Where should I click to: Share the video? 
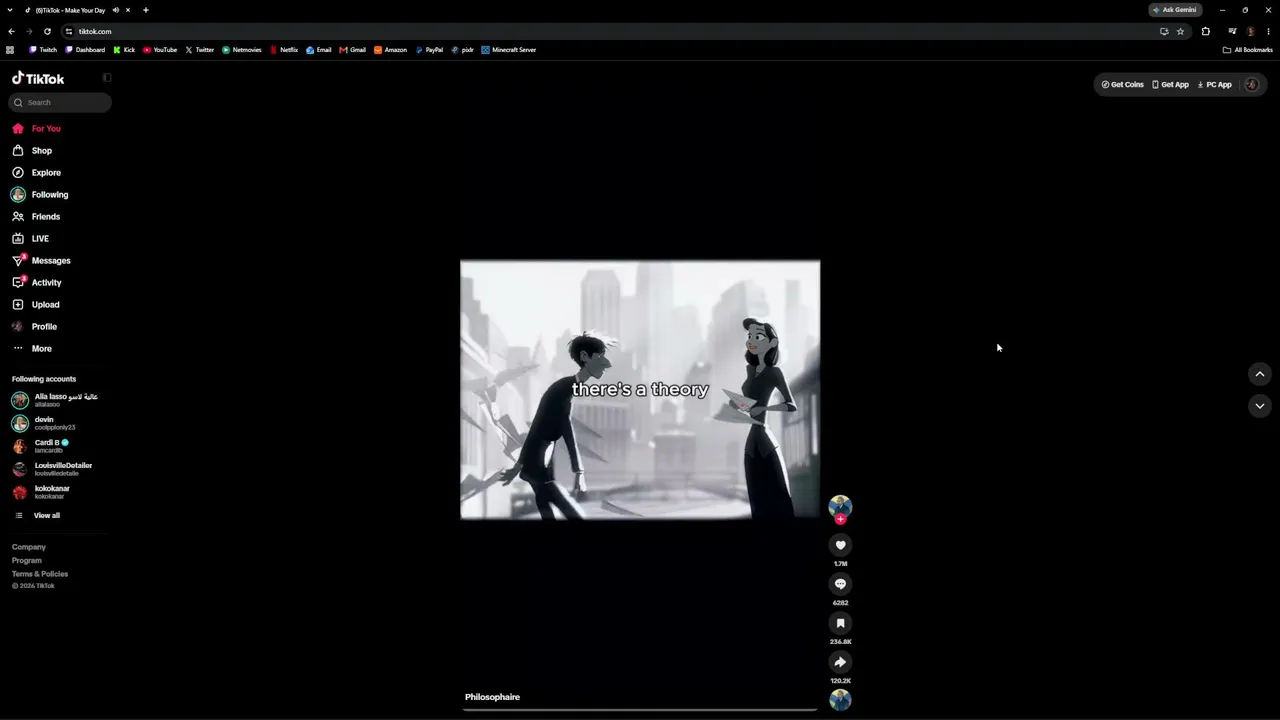click(840, 662)
